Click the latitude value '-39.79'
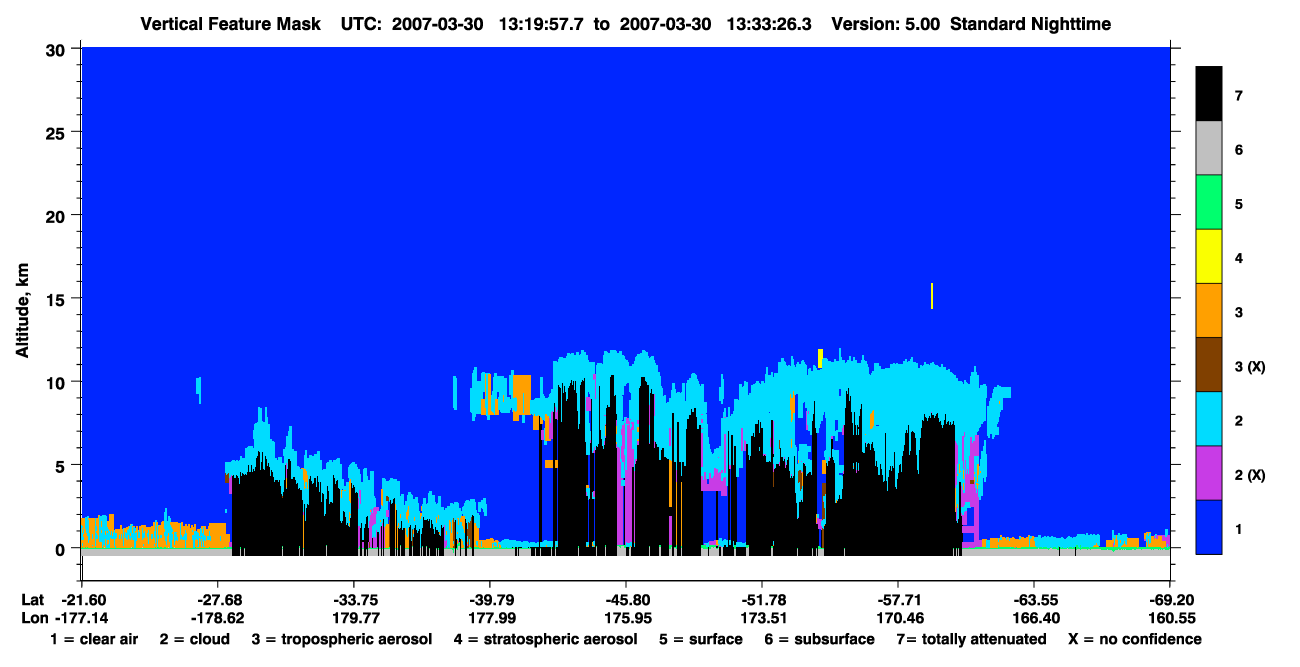 (x=489, y=600)
